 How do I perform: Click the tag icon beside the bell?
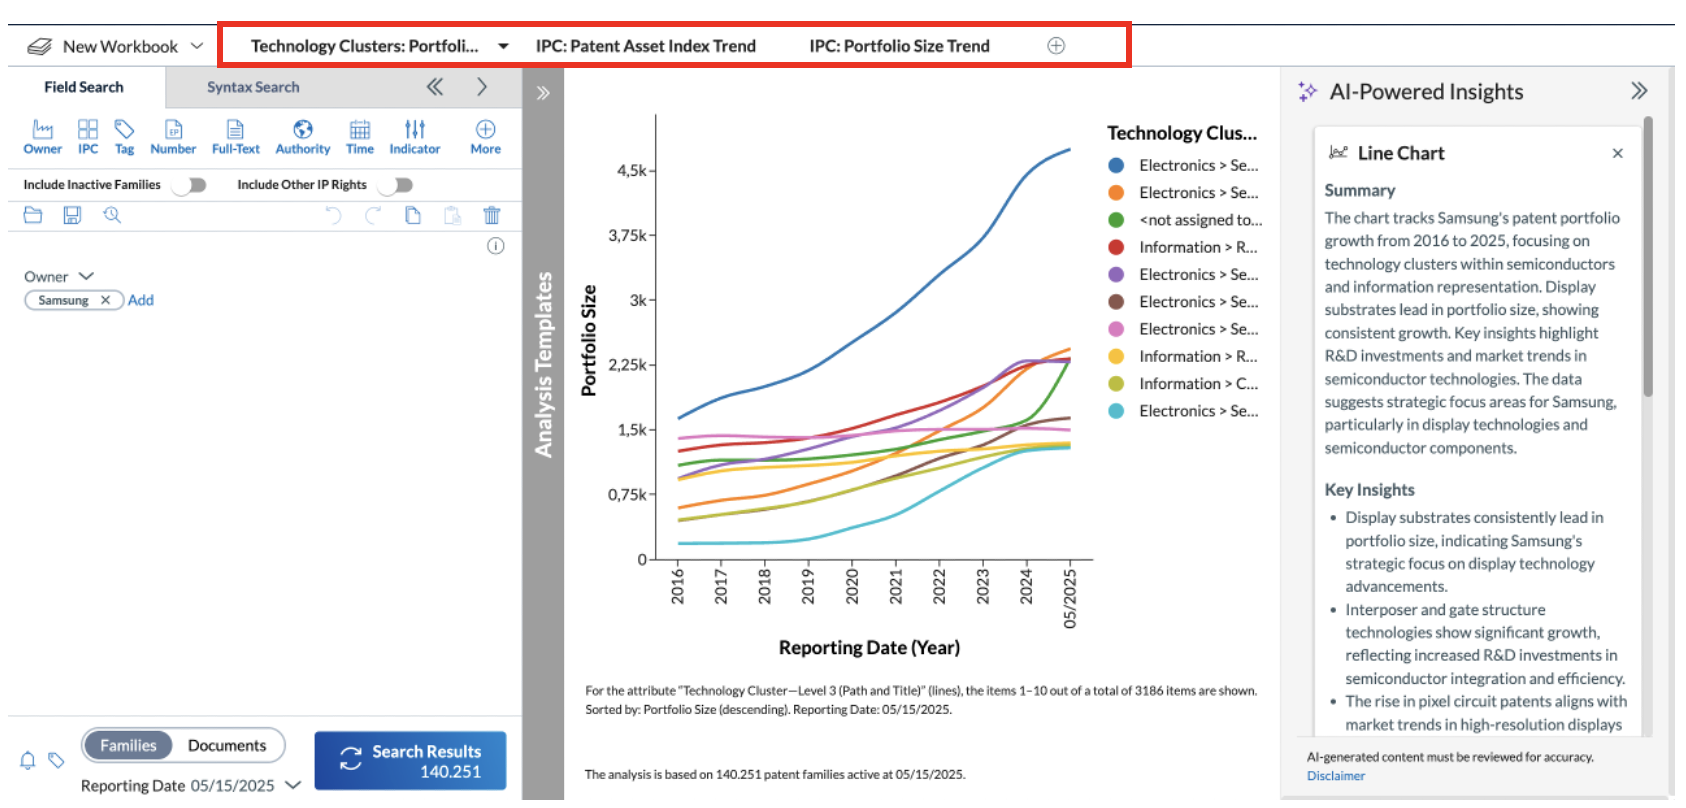[x=57, y=761]
